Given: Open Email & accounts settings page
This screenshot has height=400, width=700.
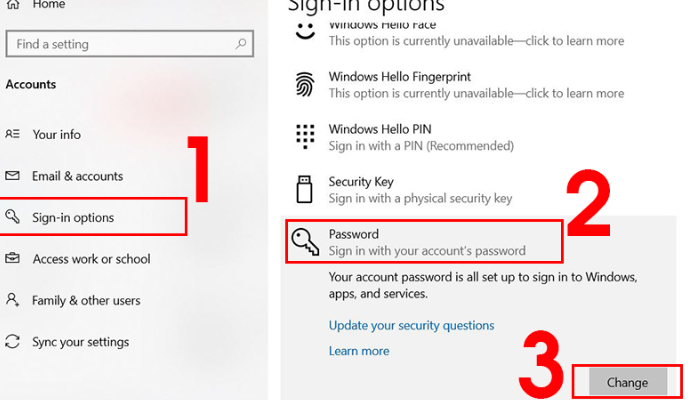Looking at the screenshot, I should [x=78, y=176].
